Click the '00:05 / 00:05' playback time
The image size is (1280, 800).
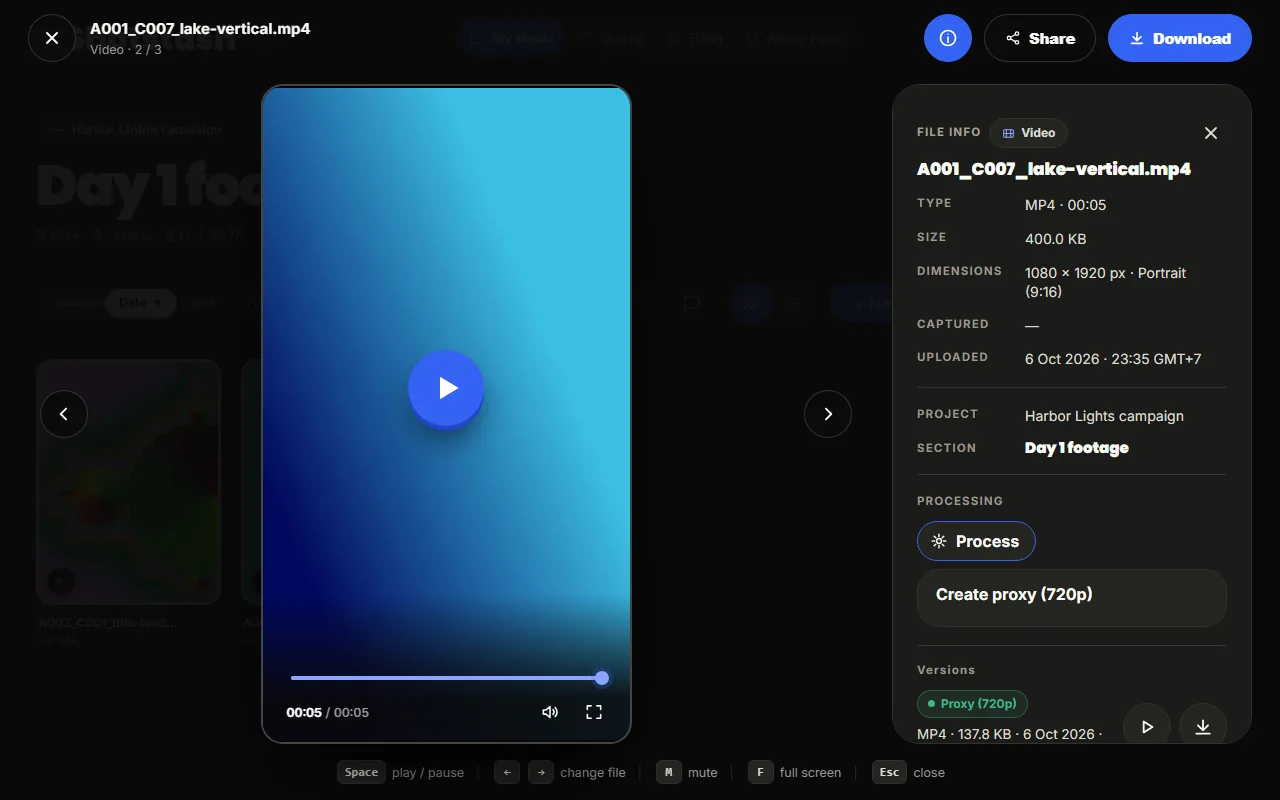click(x=328, y=712)
